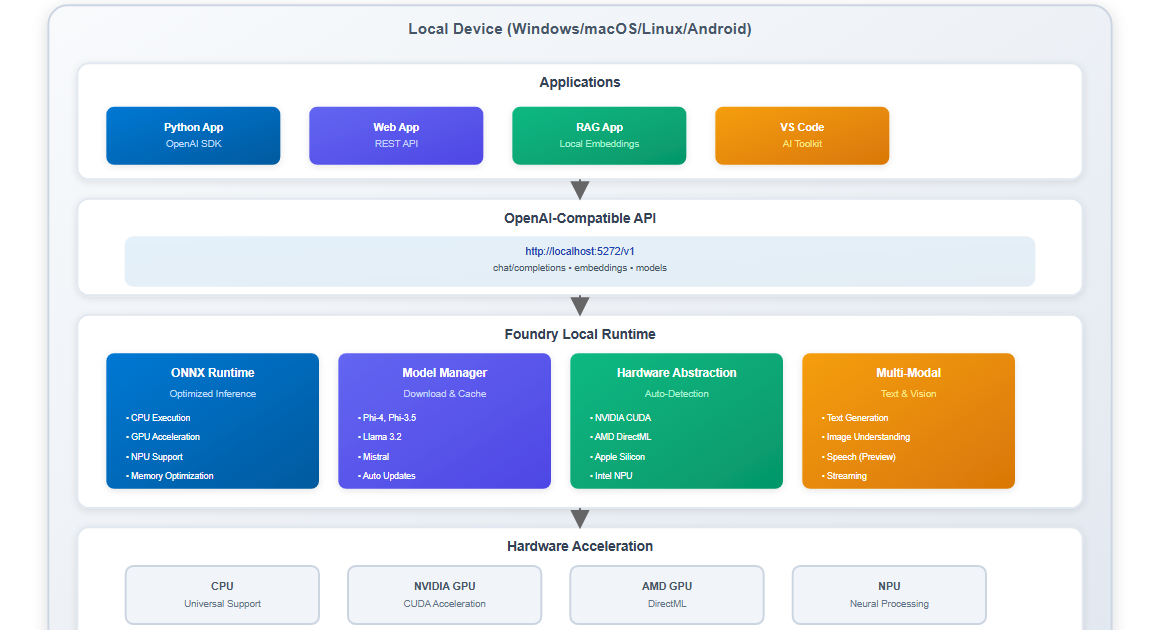This screenshot has height=630, width=1160.
Task: Click the Hardware Abstraction block heading
Action: (x=676, y=373)
